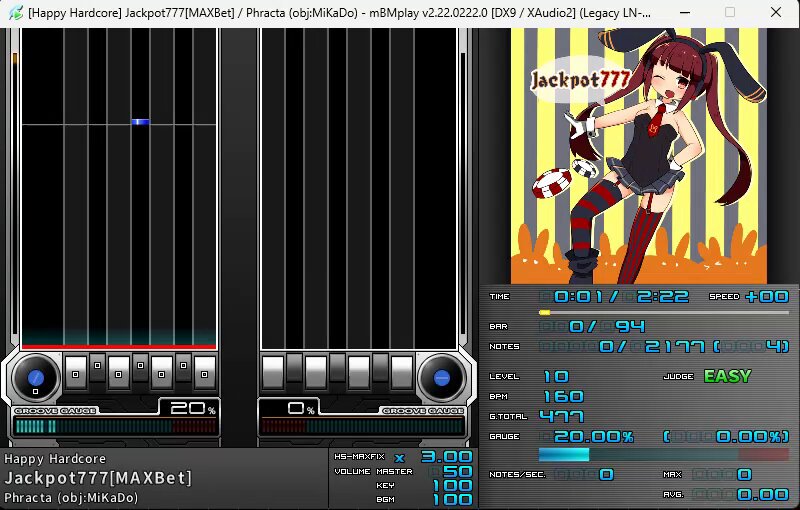Click the SPEED +00 value

point(767,296)
